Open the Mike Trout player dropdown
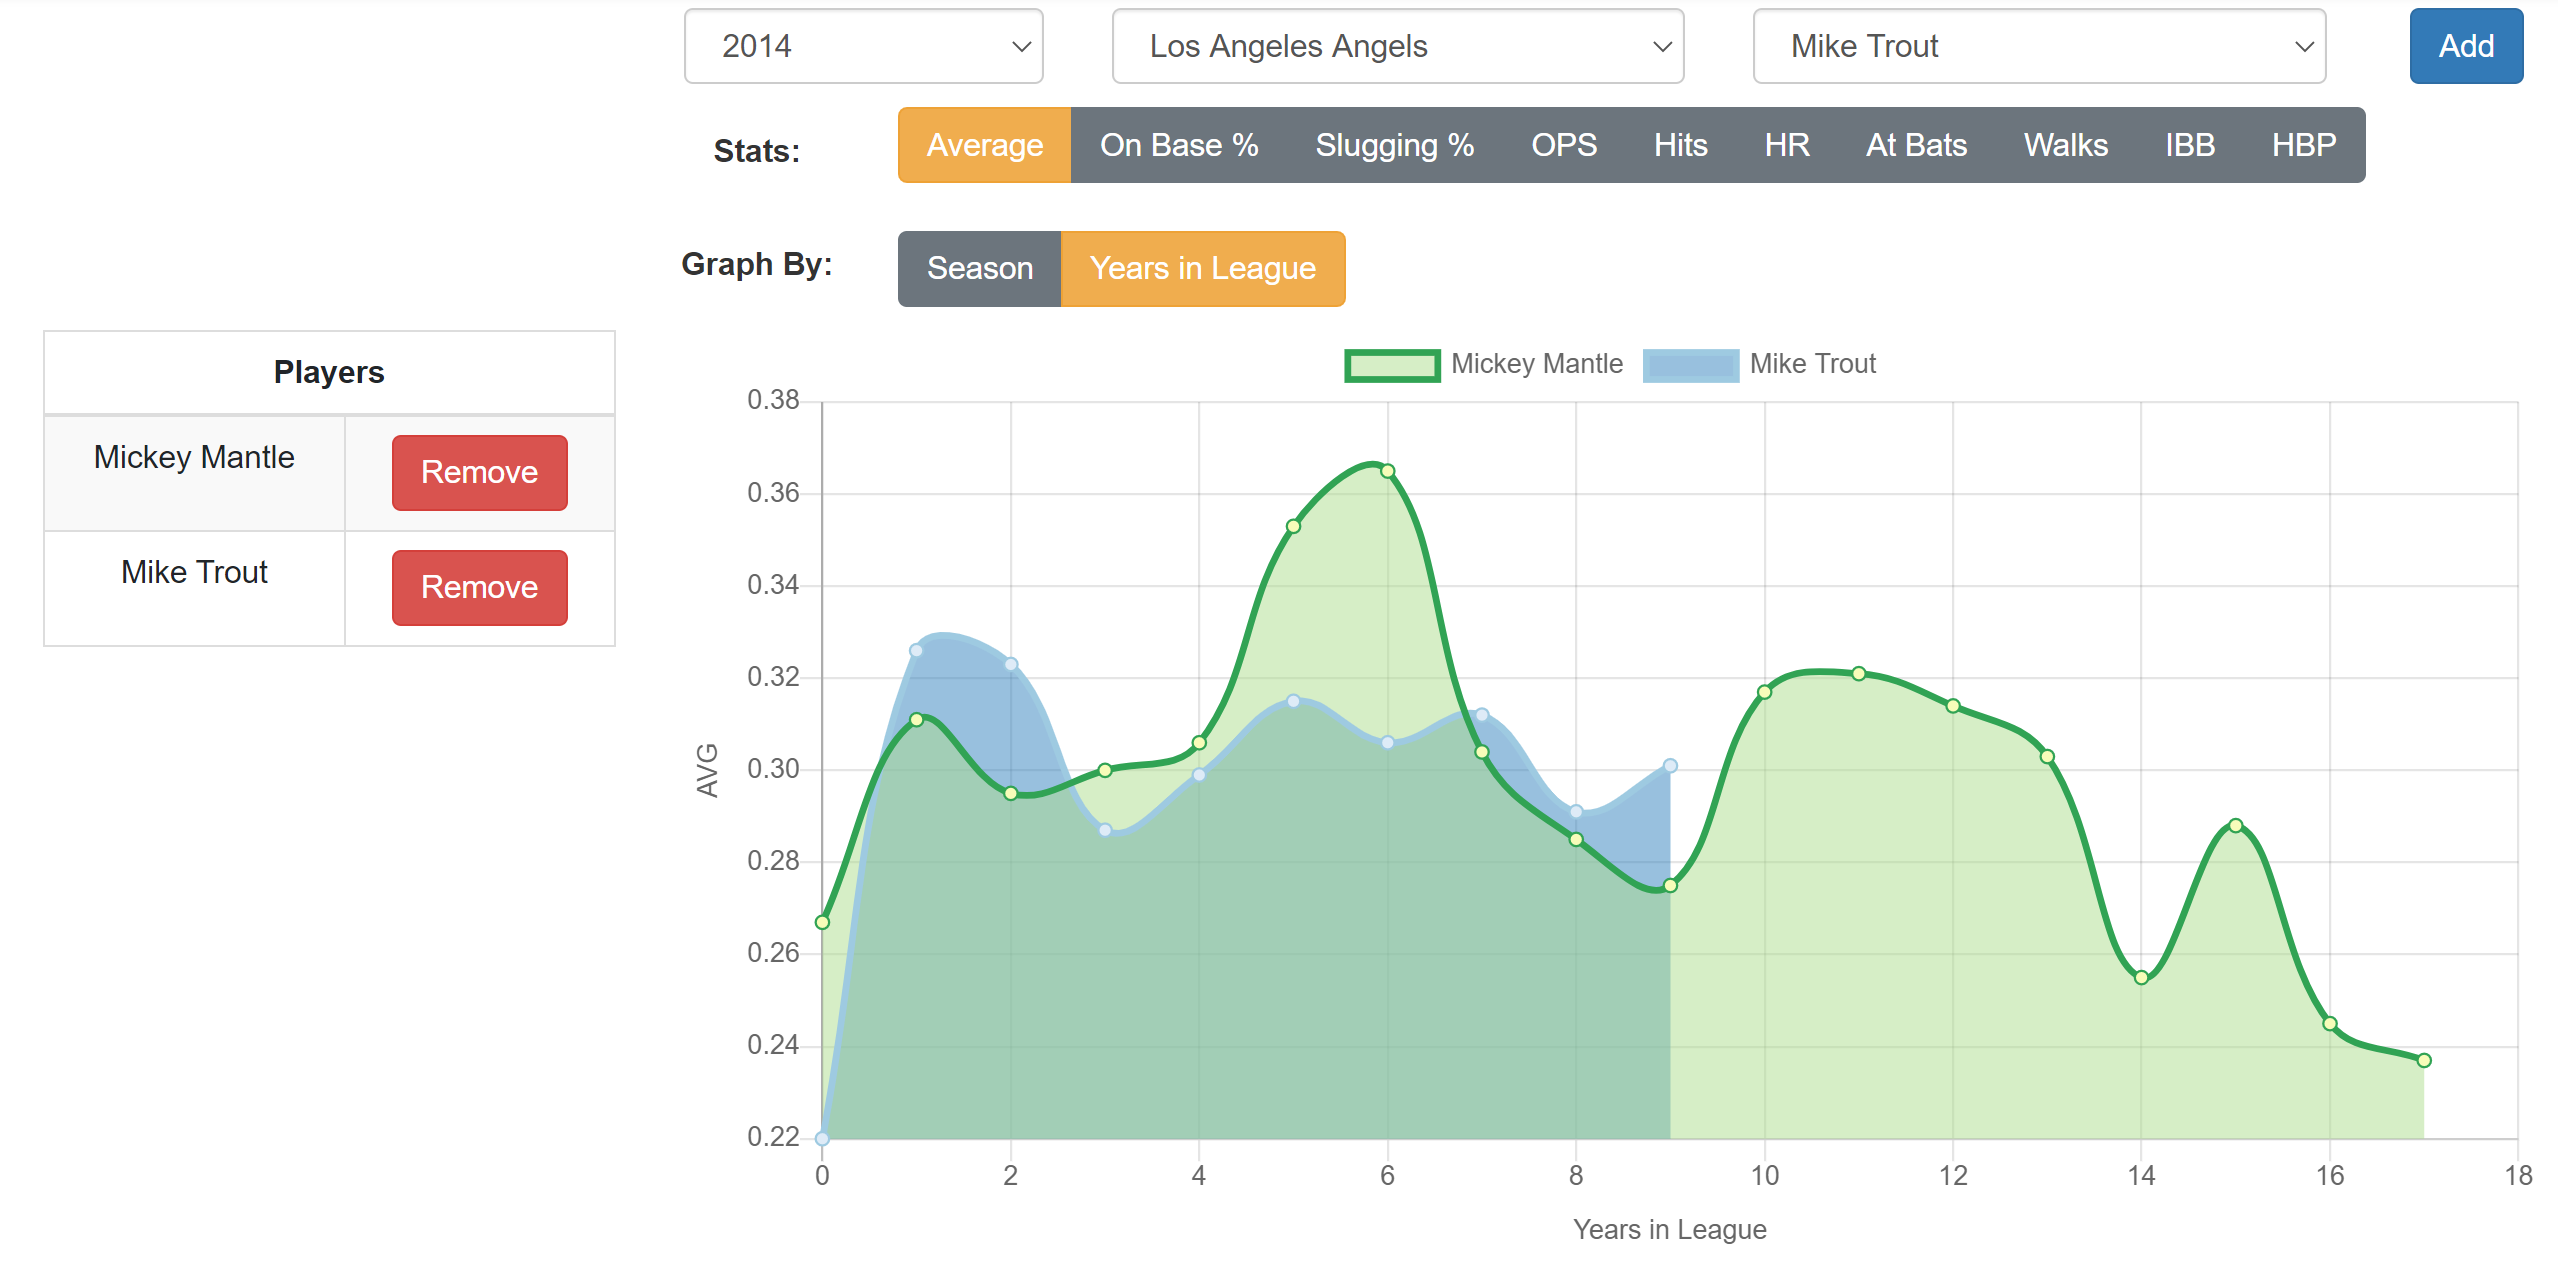2558x1262 pixels. click(2039, 46)
